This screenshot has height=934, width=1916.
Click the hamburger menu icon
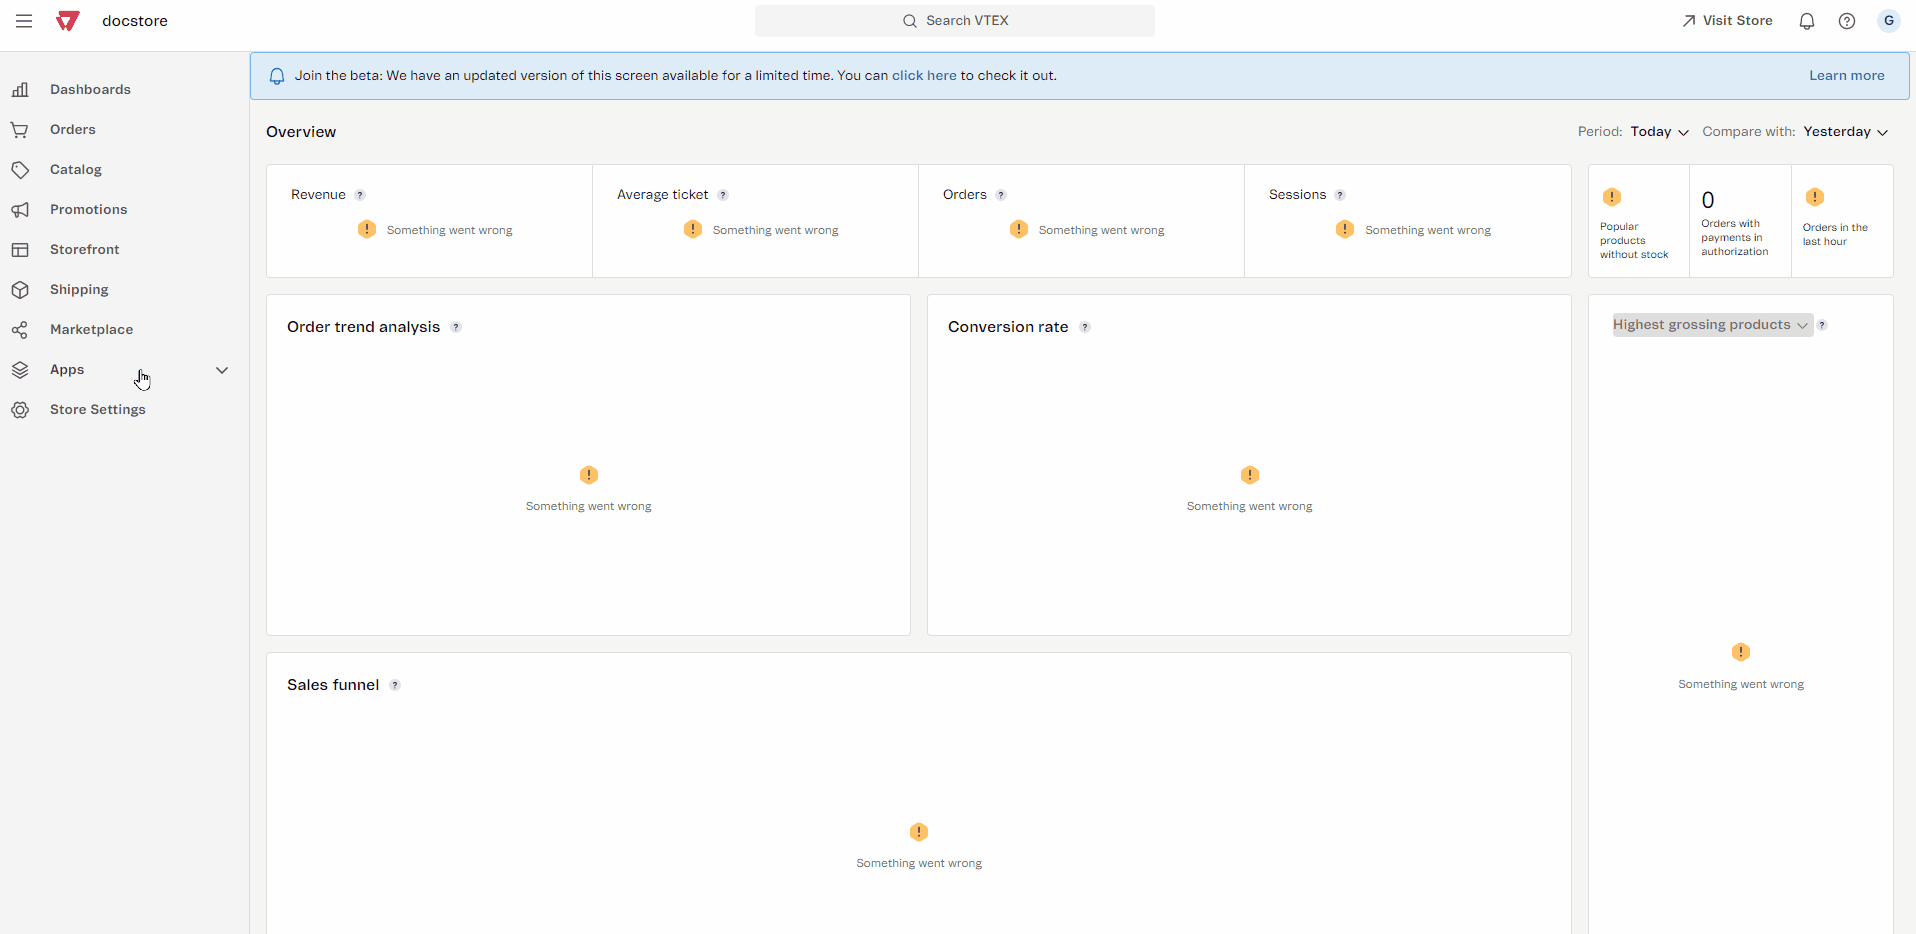tap(24, 21)
